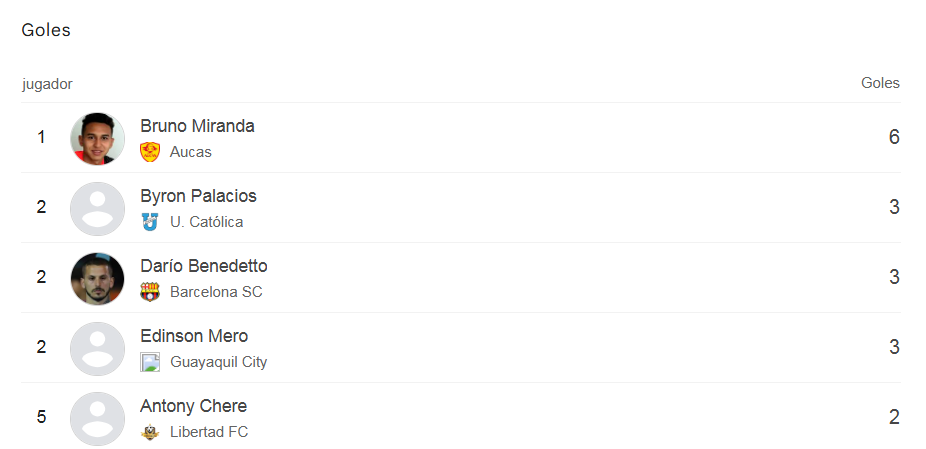Open Darío Benedetto's profile photo
Image resolution: width=926 pixels, height=449 pixels.
pyautogui.click(x=98, y=278)
